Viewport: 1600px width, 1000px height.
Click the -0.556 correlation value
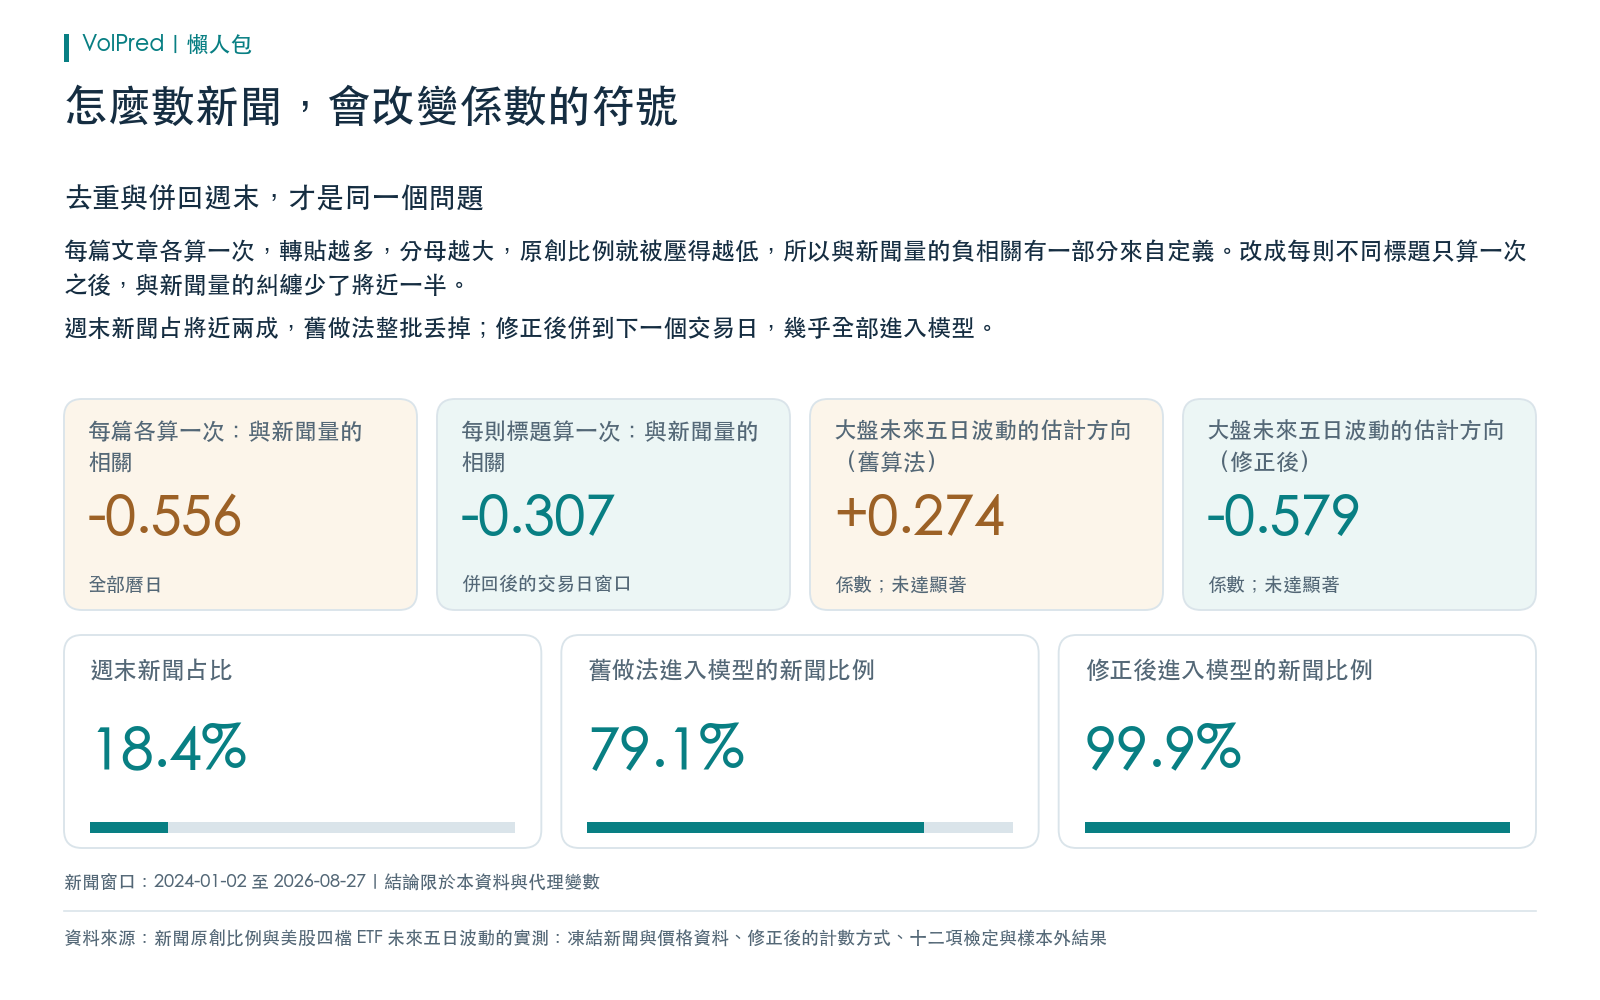165,516
